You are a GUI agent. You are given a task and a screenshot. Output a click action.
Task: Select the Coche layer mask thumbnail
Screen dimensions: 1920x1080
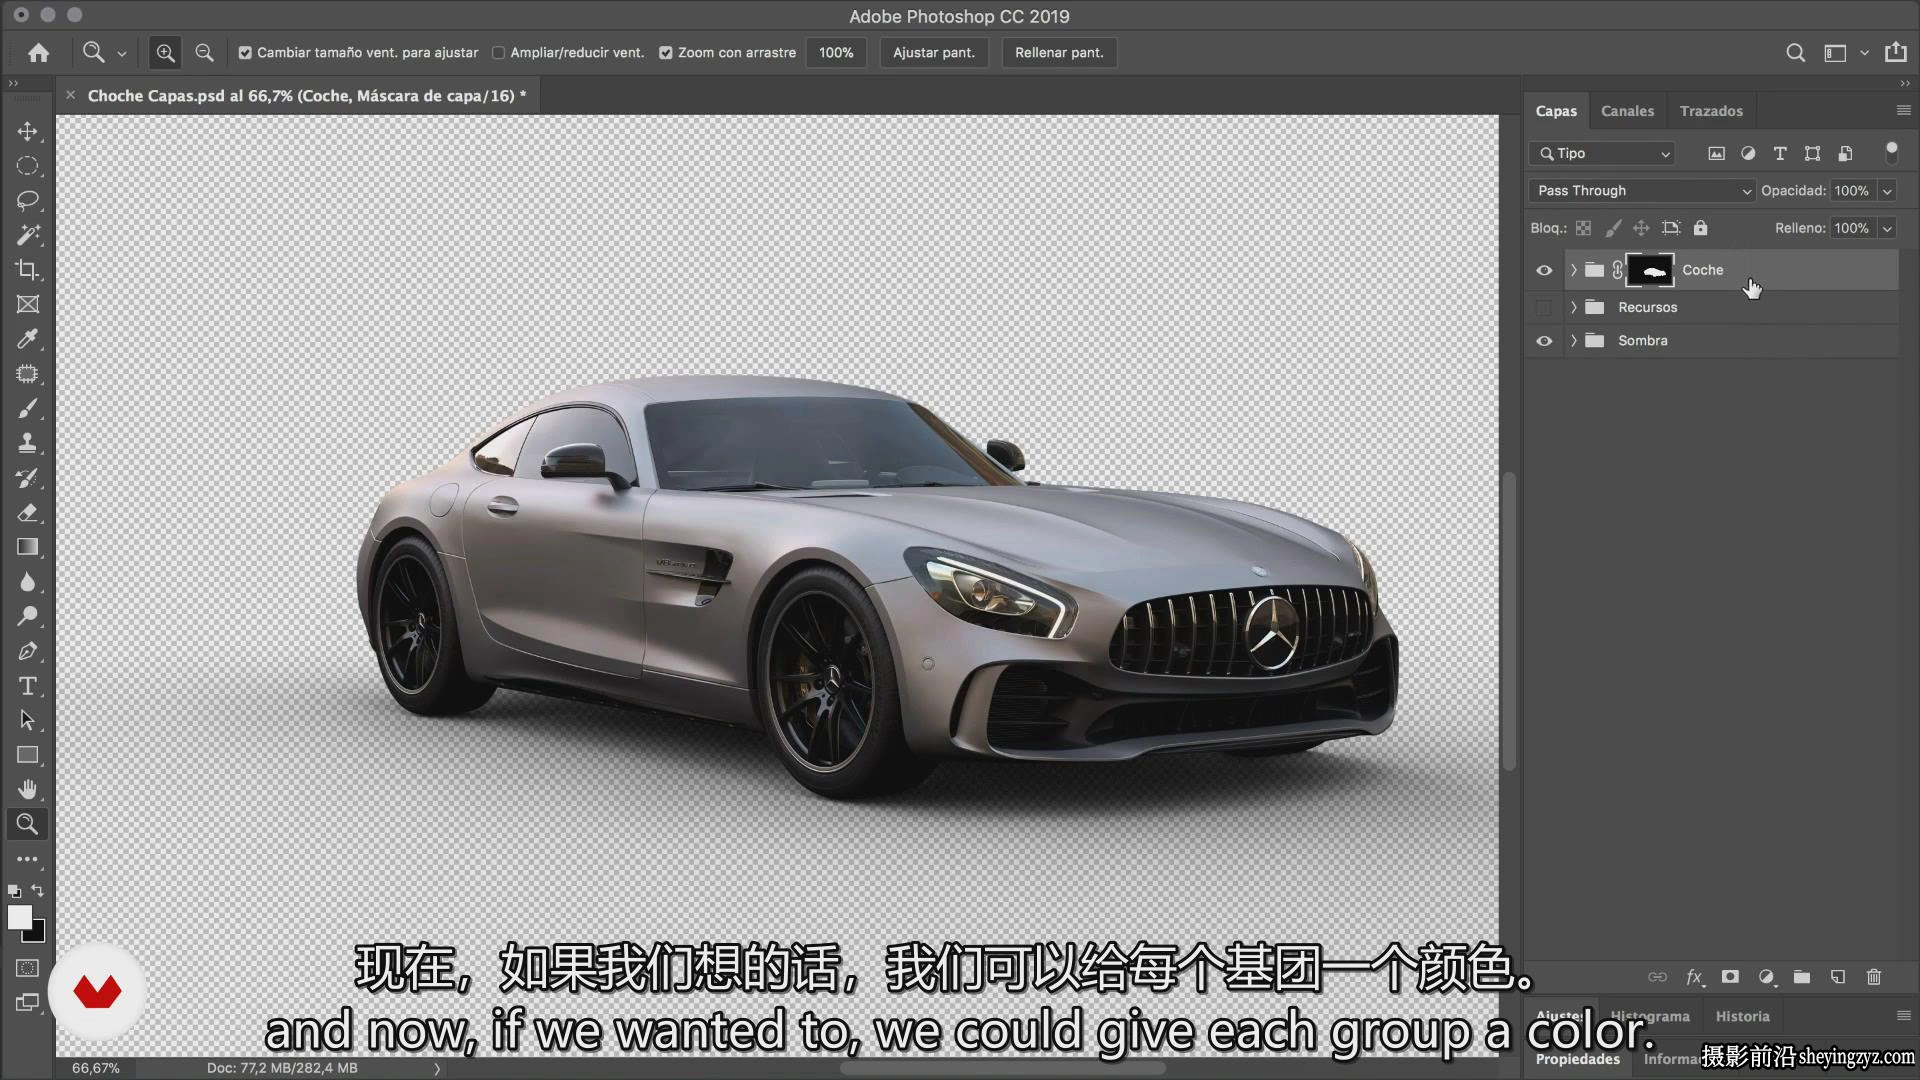(1650, 270)
